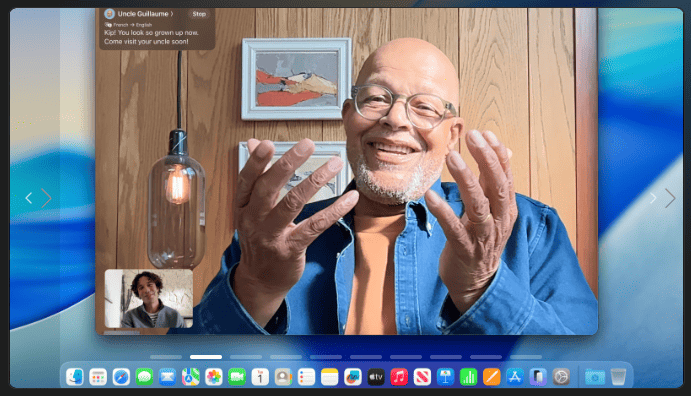This screenshot has height=396, width=691.
Task: Open iPhone Mirroring from the Dock
Action: 538,377
